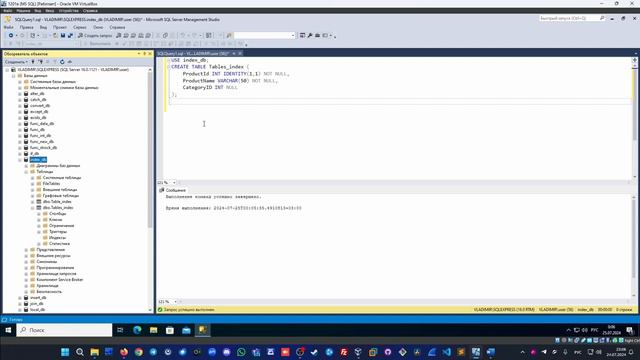640x360 pixels.
Task: Collapse the Таблицы folder node
Action: coord(27,172)
